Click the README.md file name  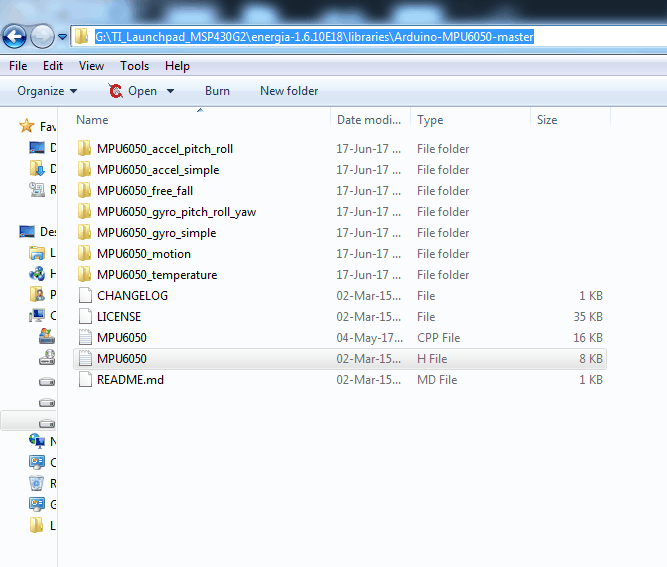[130, 380]
